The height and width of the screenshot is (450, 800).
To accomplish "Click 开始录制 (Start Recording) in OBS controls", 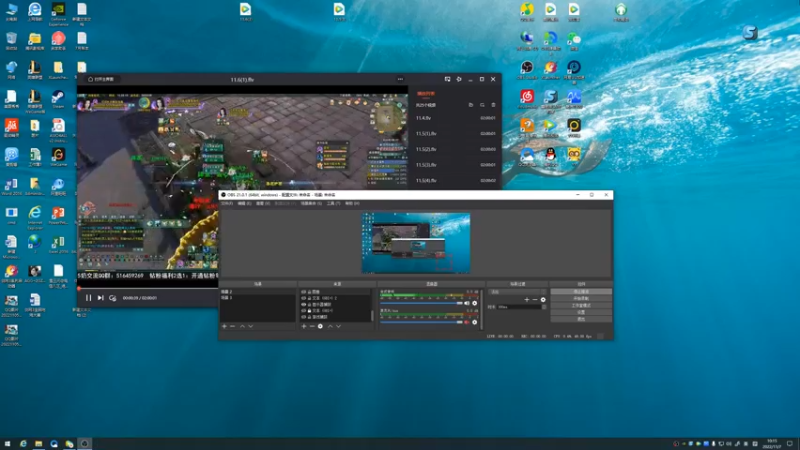I will 581,298.
